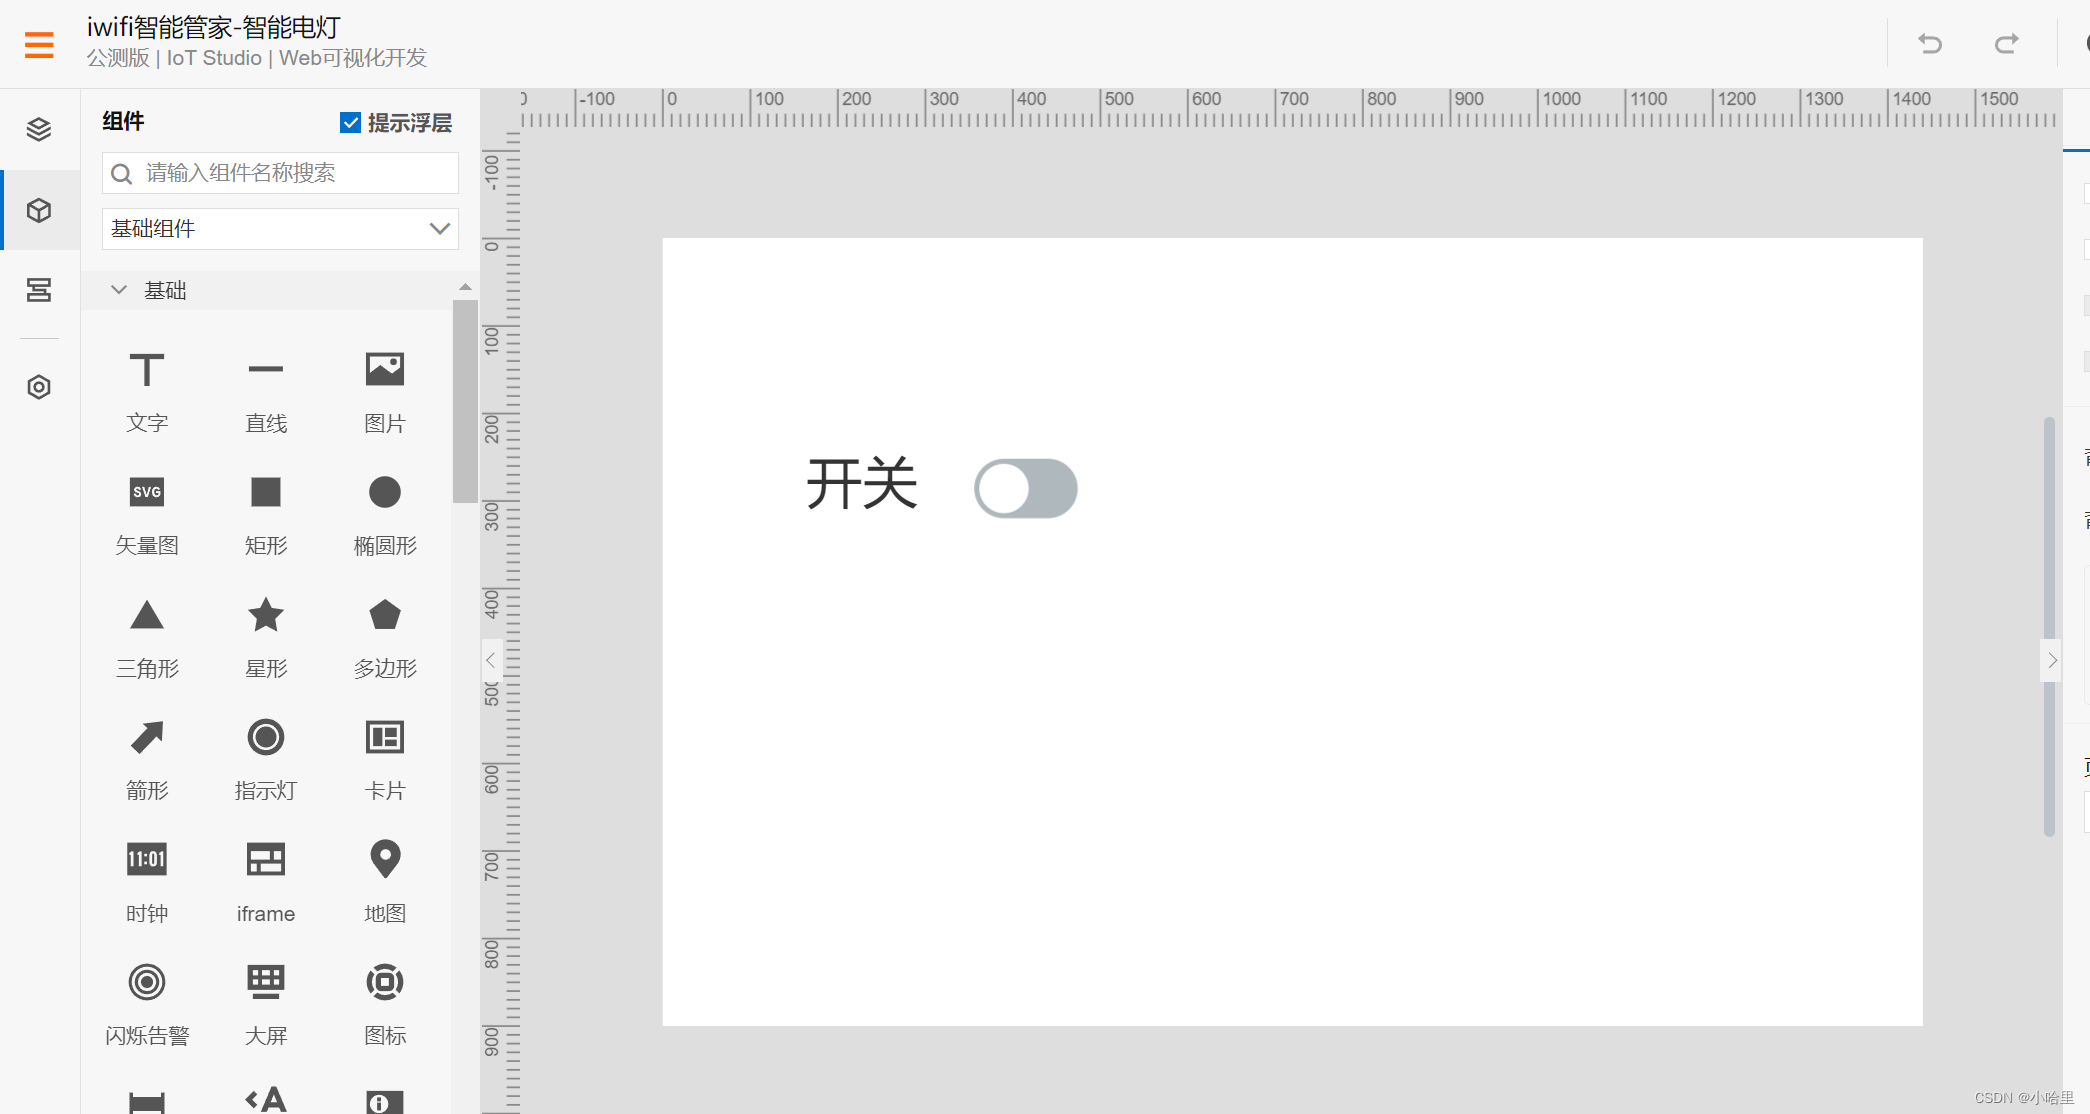
Task: Open the layers panel in the sidebar
Action: coord(39,128)
